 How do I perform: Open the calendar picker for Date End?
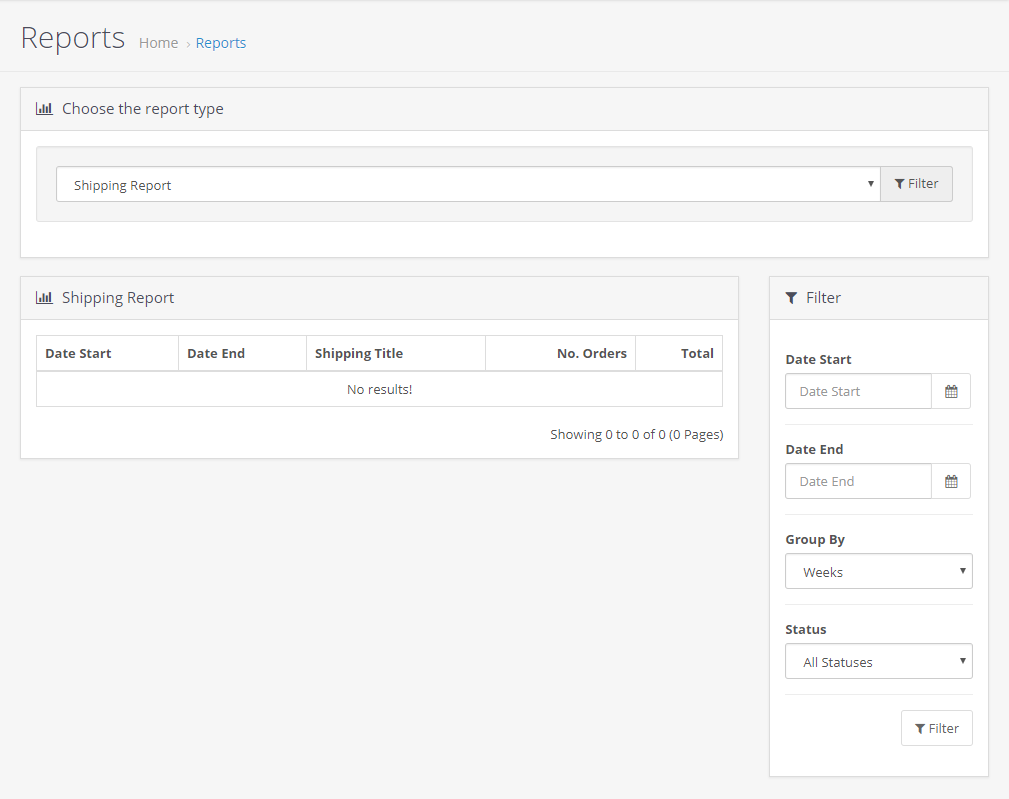pos(951,481)
